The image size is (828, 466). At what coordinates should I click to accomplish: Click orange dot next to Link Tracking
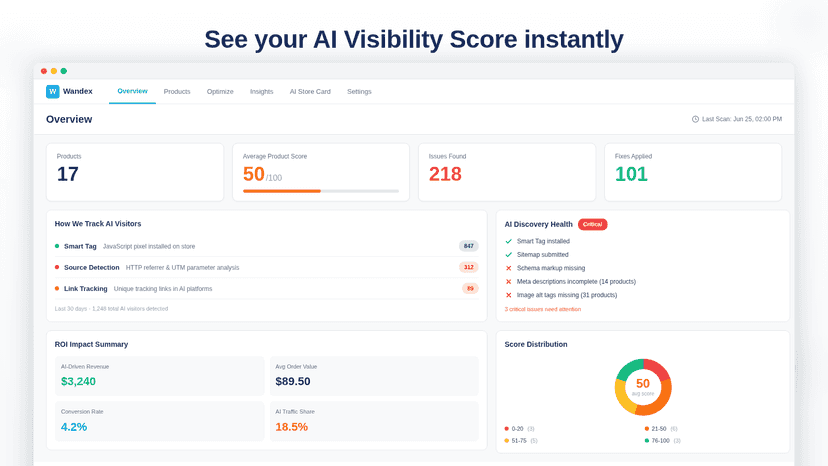pos(57,288)
